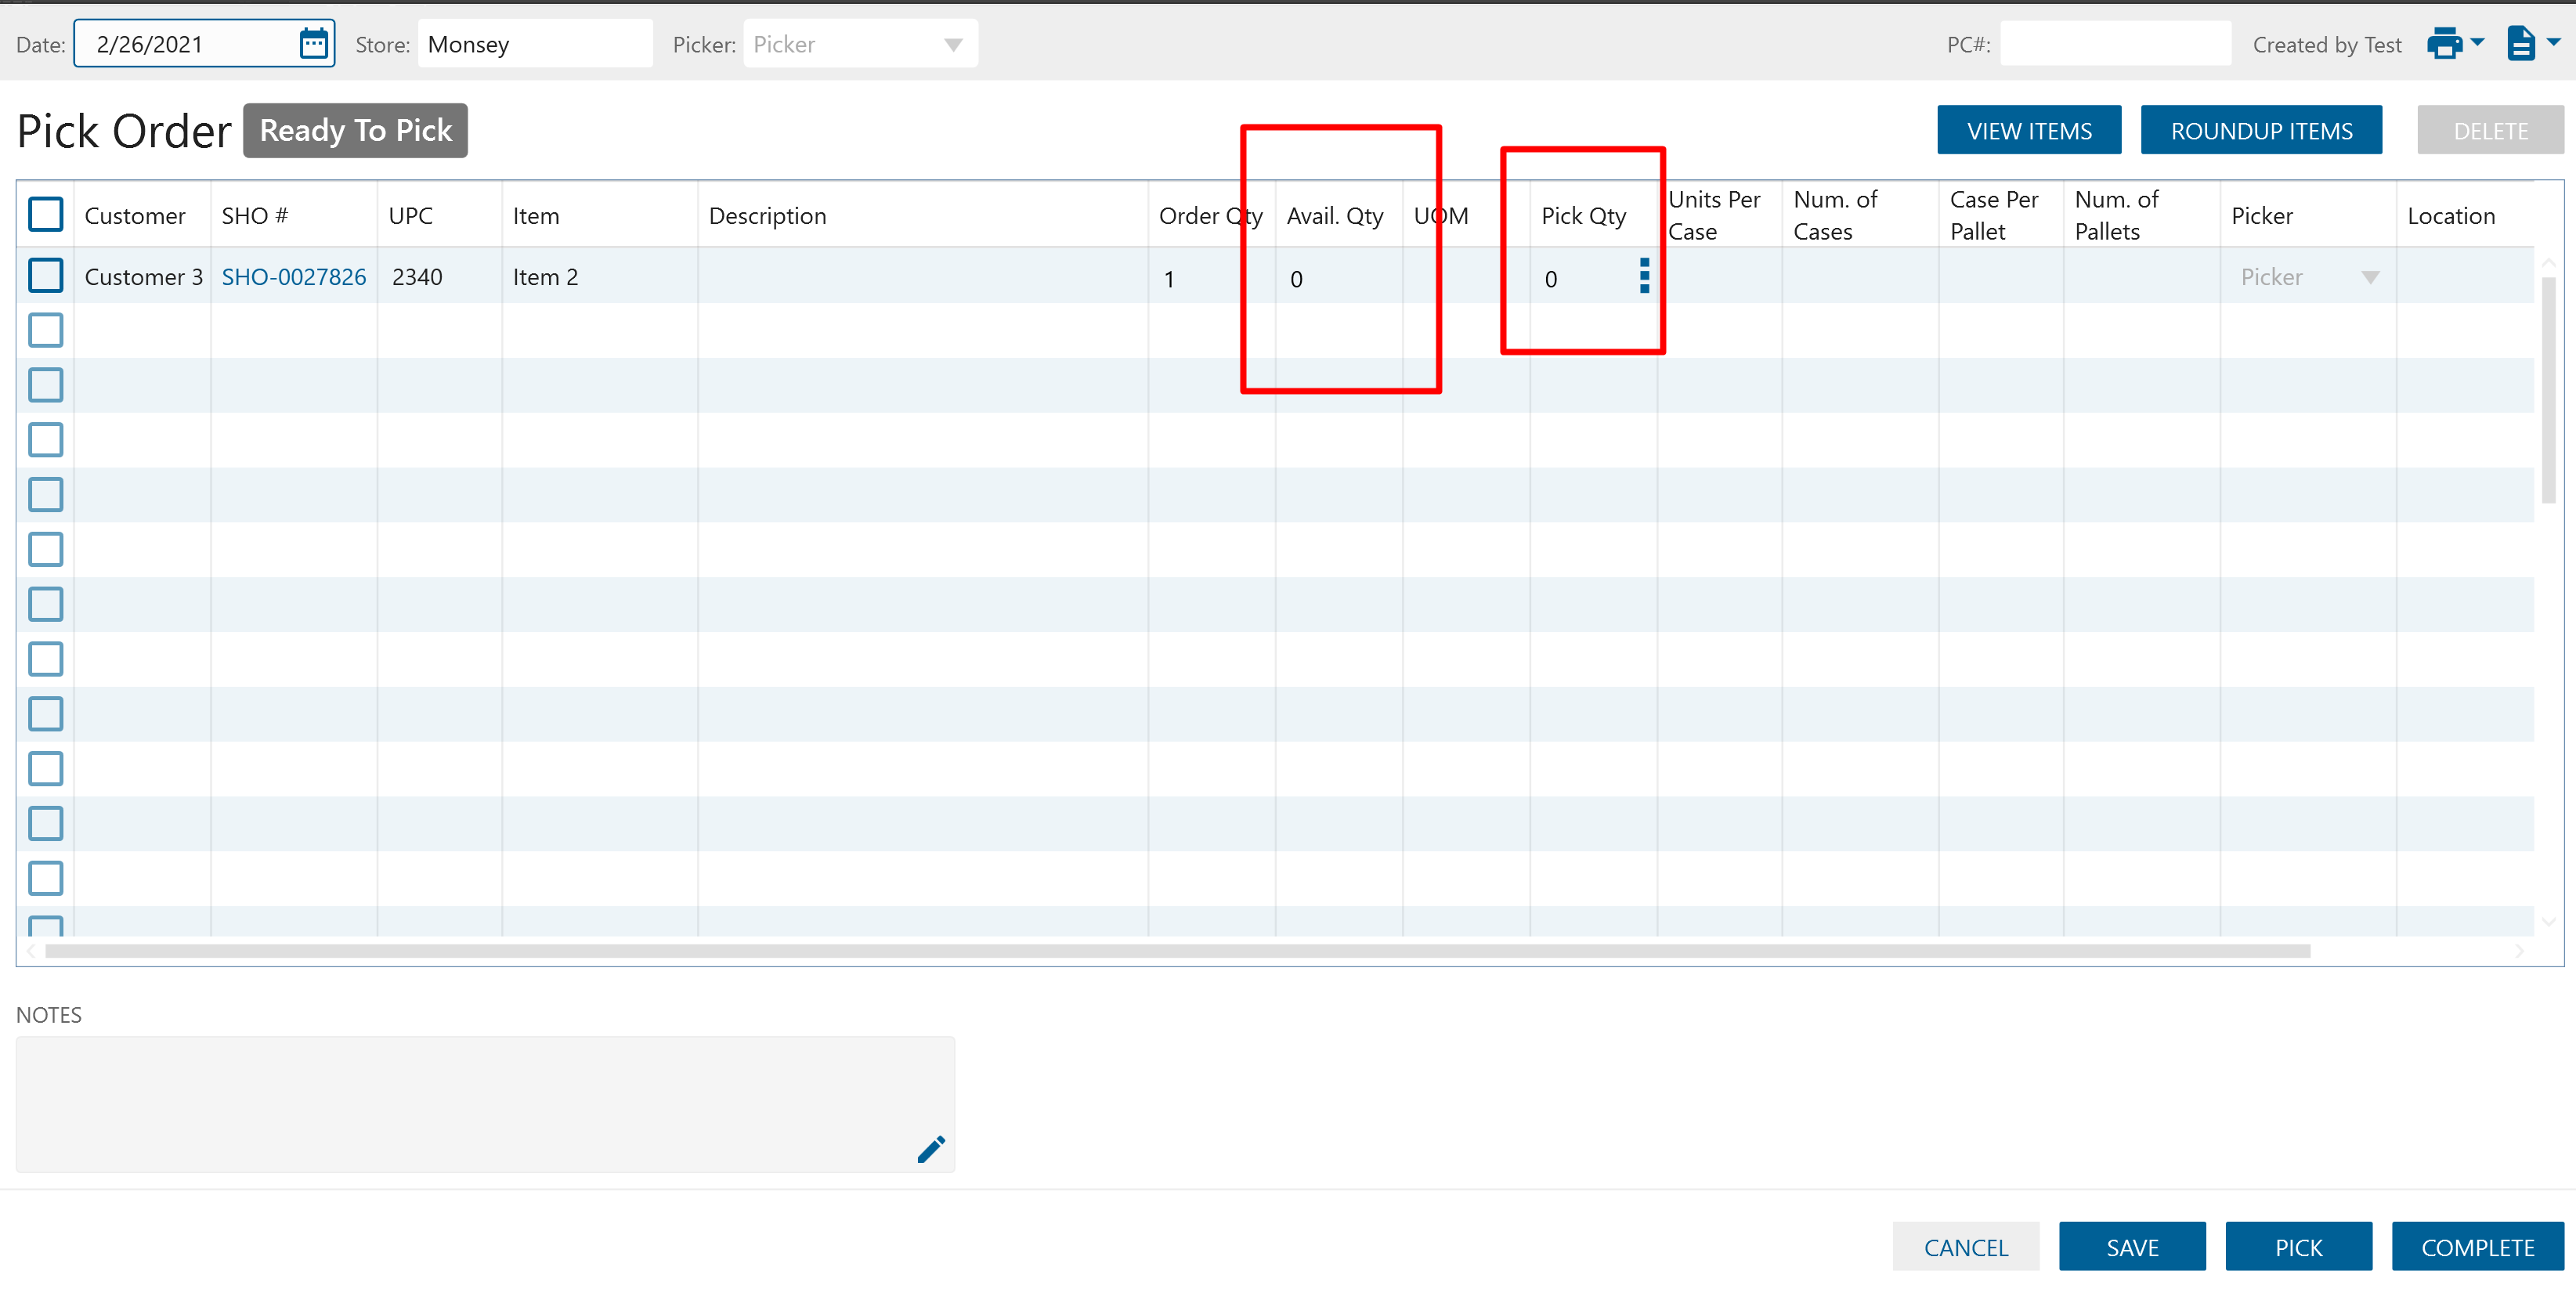Open the printer options dropdown arrow

tap(2478, 43)
